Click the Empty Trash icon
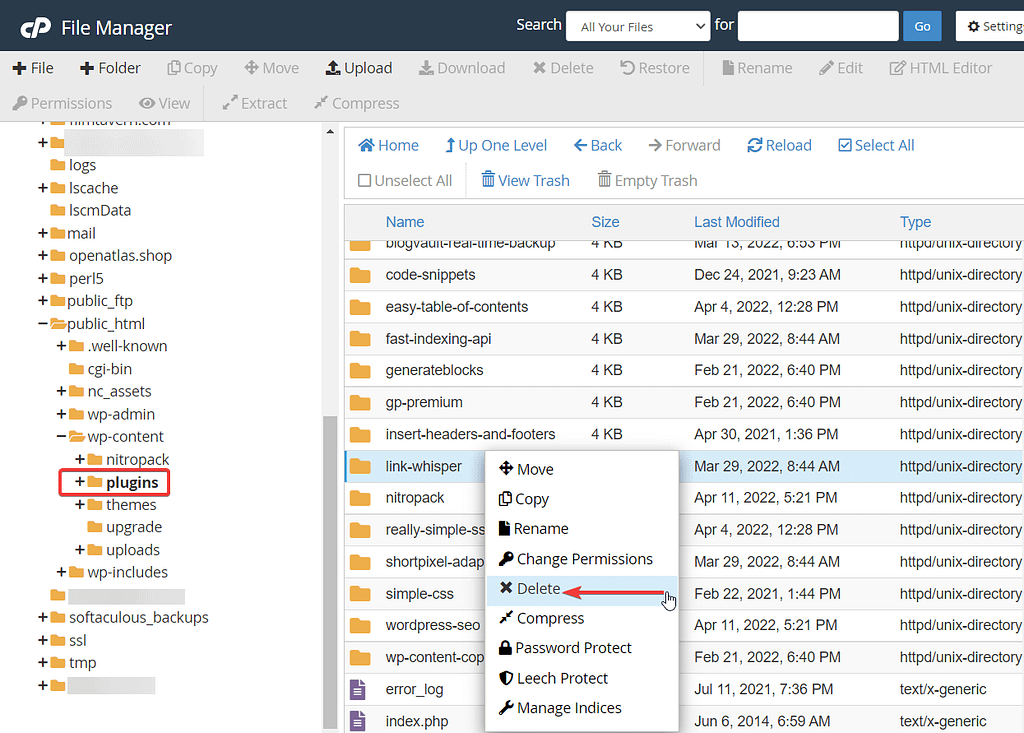This screenshot has width=1024, height=733. [646, 180]
